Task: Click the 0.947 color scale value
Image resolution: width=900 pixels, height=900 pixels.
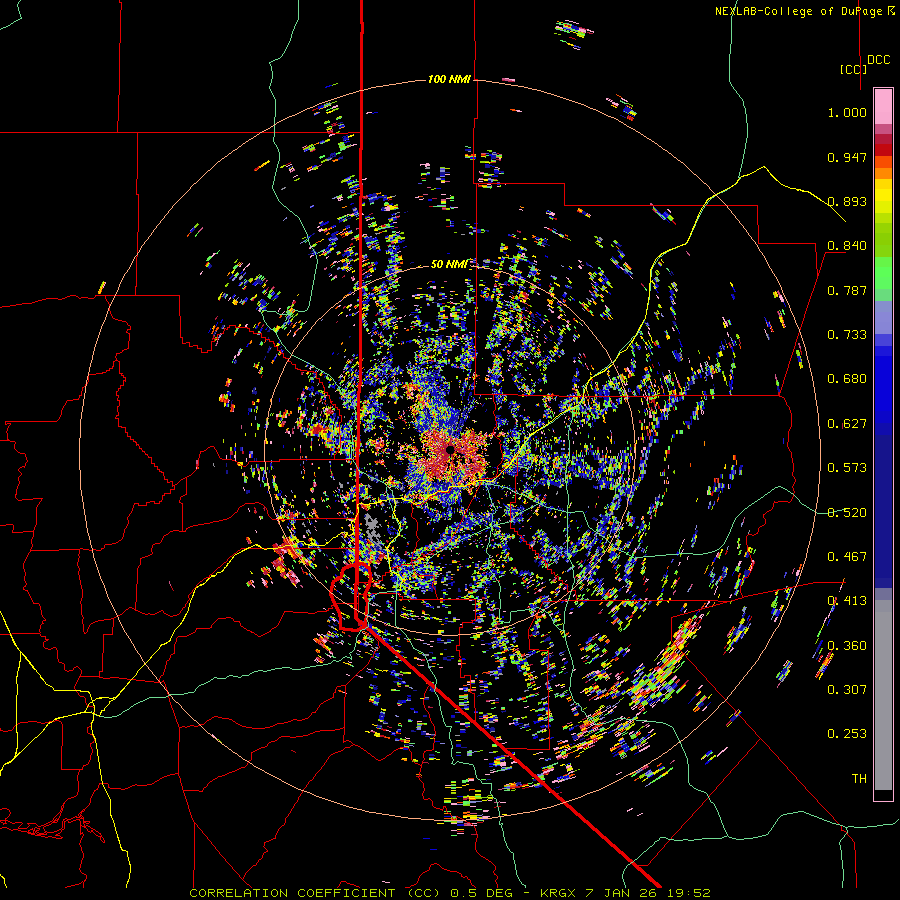Action: pos(847,157)
